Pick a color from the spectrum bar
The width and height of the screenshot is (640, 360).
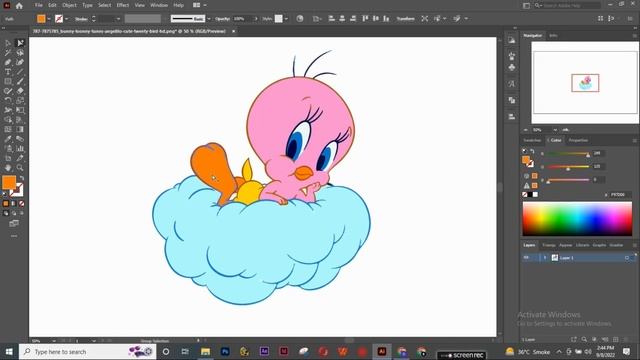(577, 219)
